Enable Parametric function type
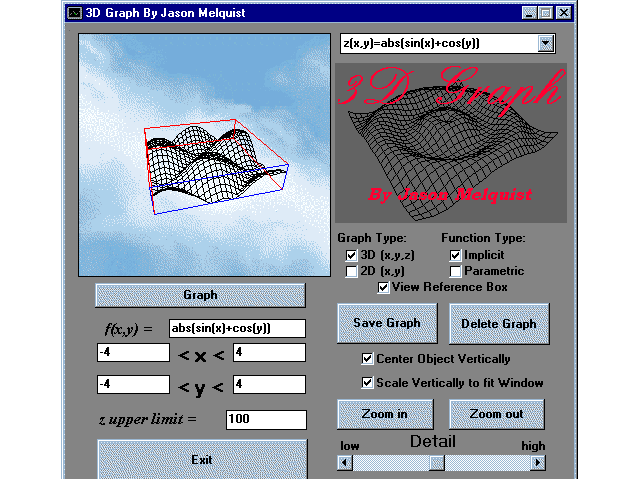 click(456, 271)
